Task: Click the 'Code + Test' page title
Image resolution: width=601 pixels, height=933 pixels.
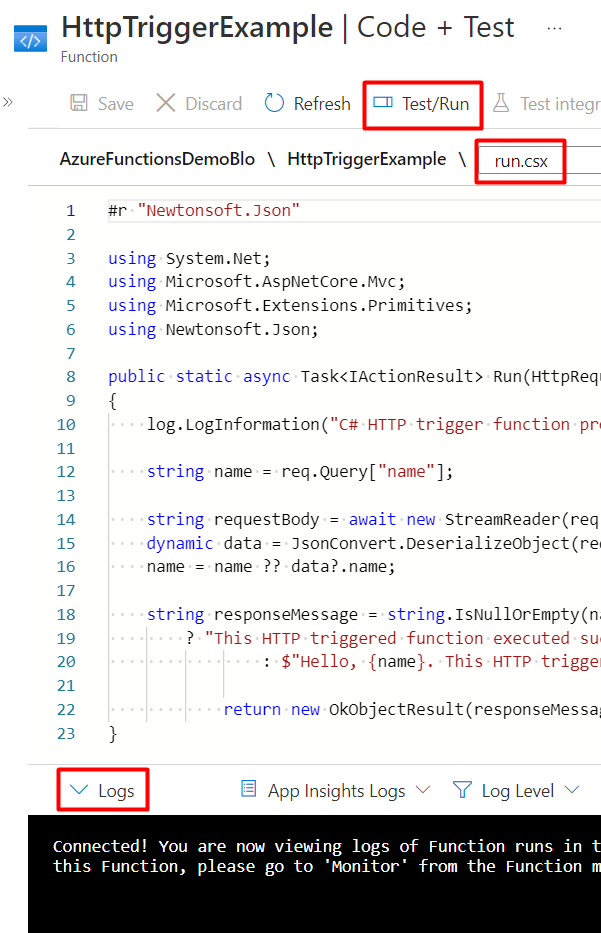Action: point(436,27)
